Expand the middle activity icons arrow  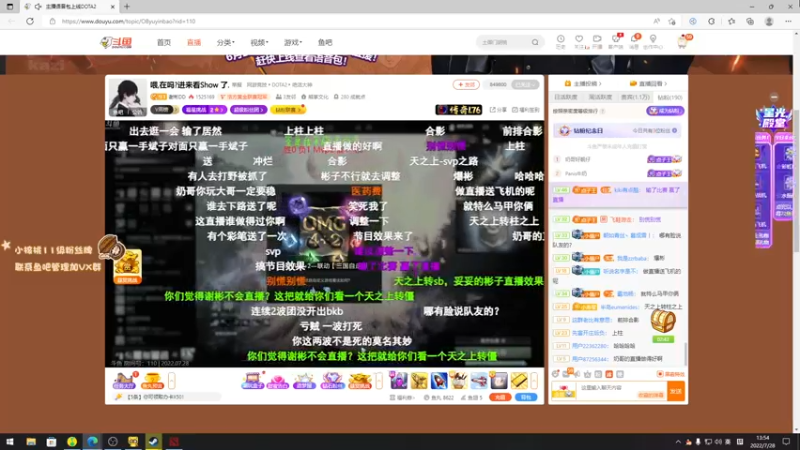click(379, 381)
